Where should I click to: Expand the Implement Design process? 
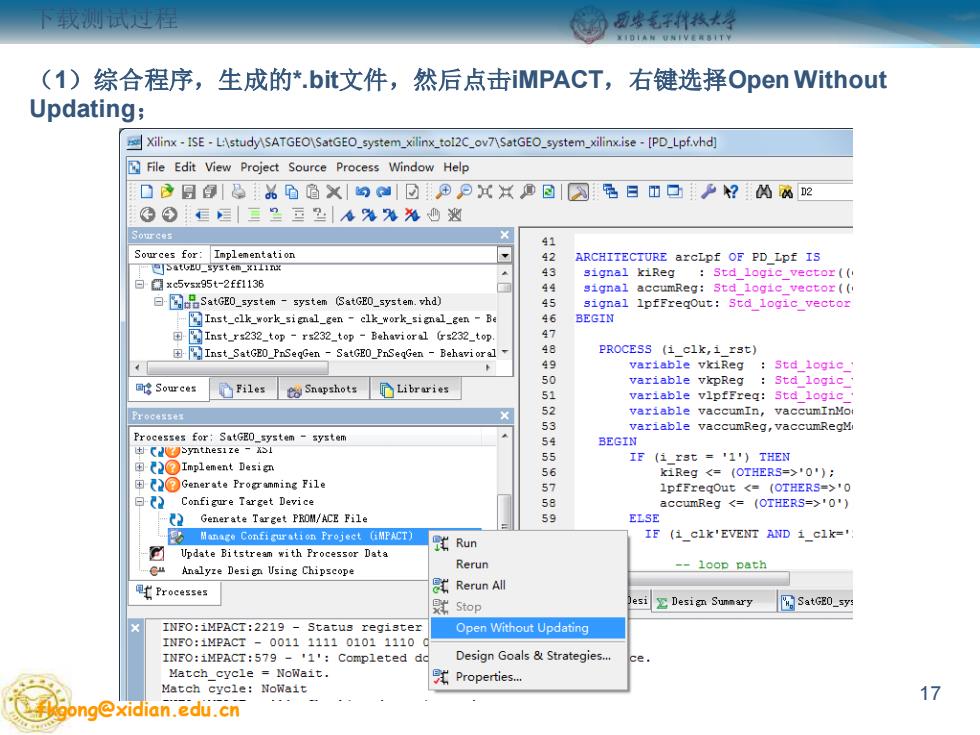[x=139, y=467]
